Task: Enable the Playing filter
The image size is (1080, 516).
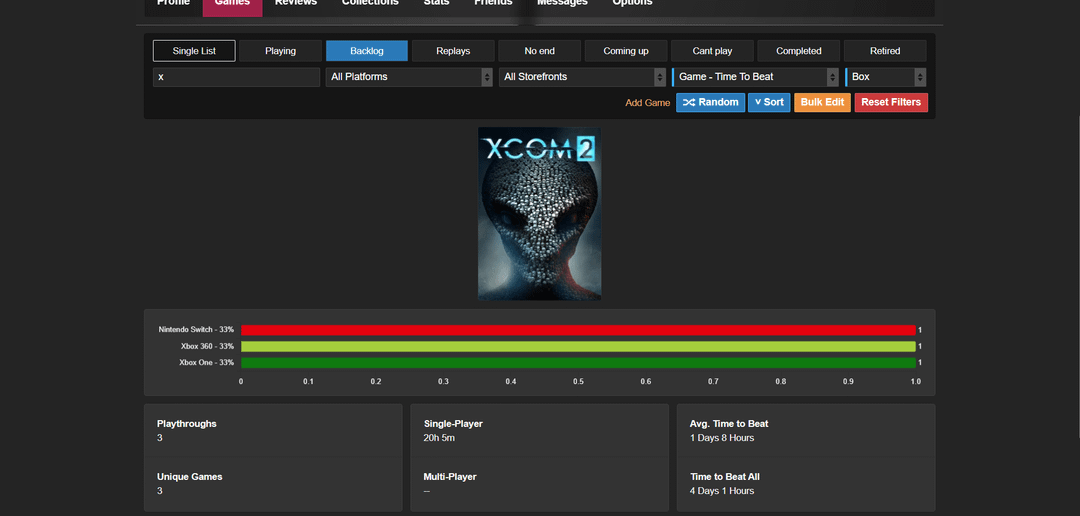Action: click(281, 51)
